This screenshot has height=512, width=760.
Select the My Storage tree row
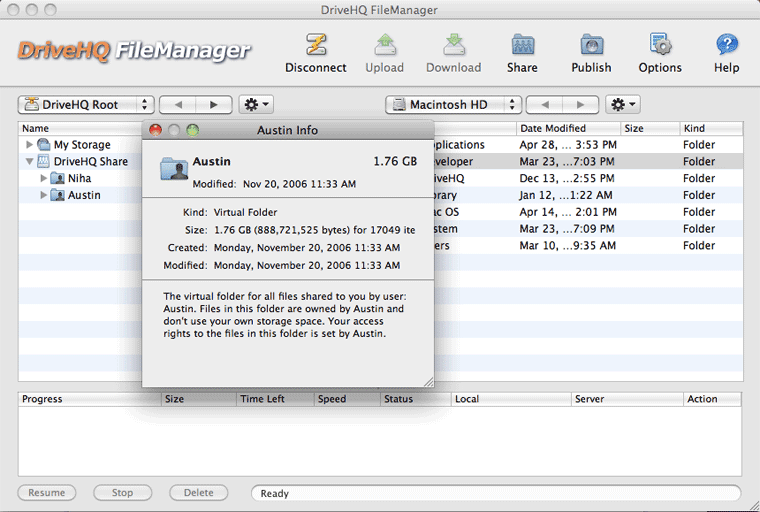[80, 144]
